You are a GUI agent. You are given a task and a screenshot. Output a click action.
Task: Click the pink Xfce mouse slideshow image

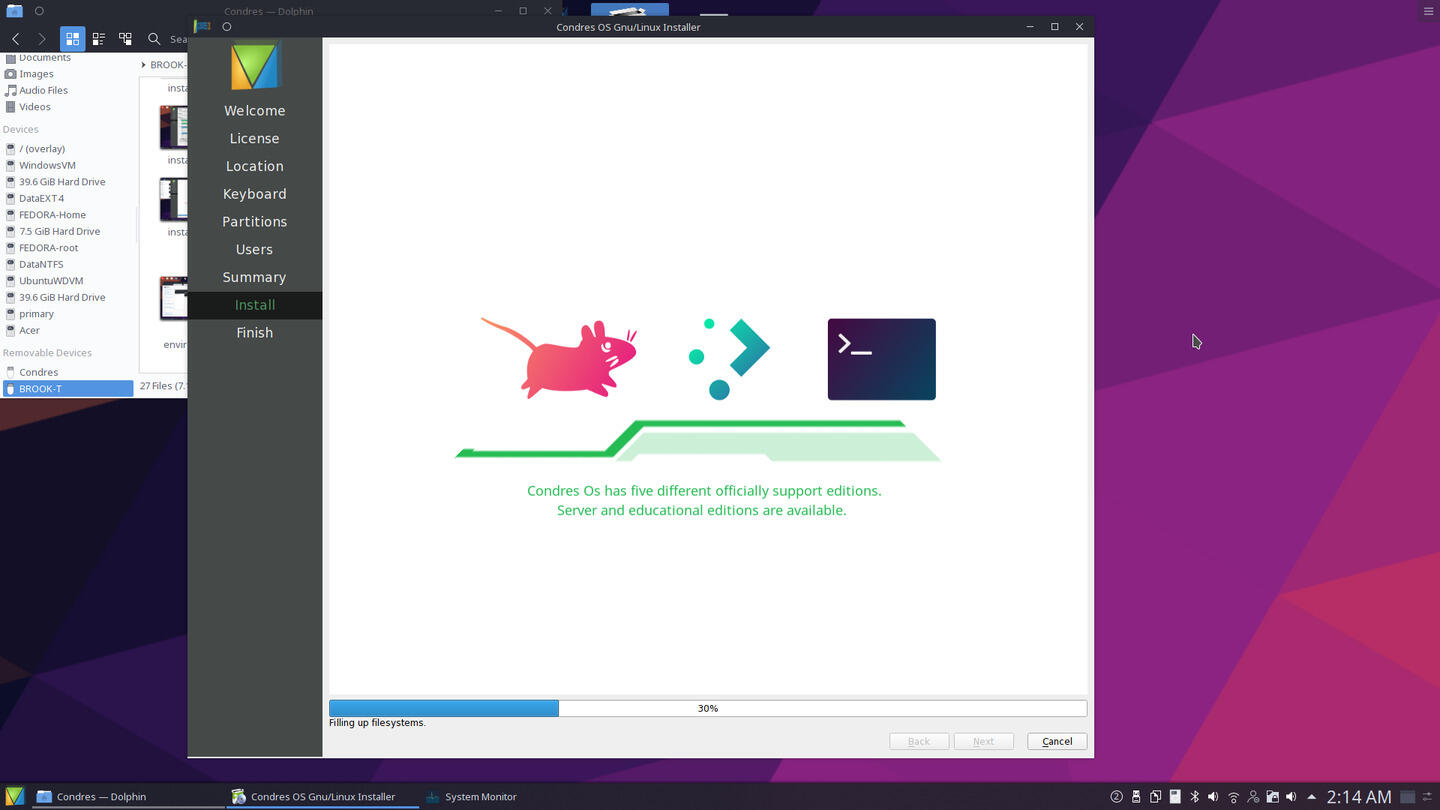click(559, 358)
